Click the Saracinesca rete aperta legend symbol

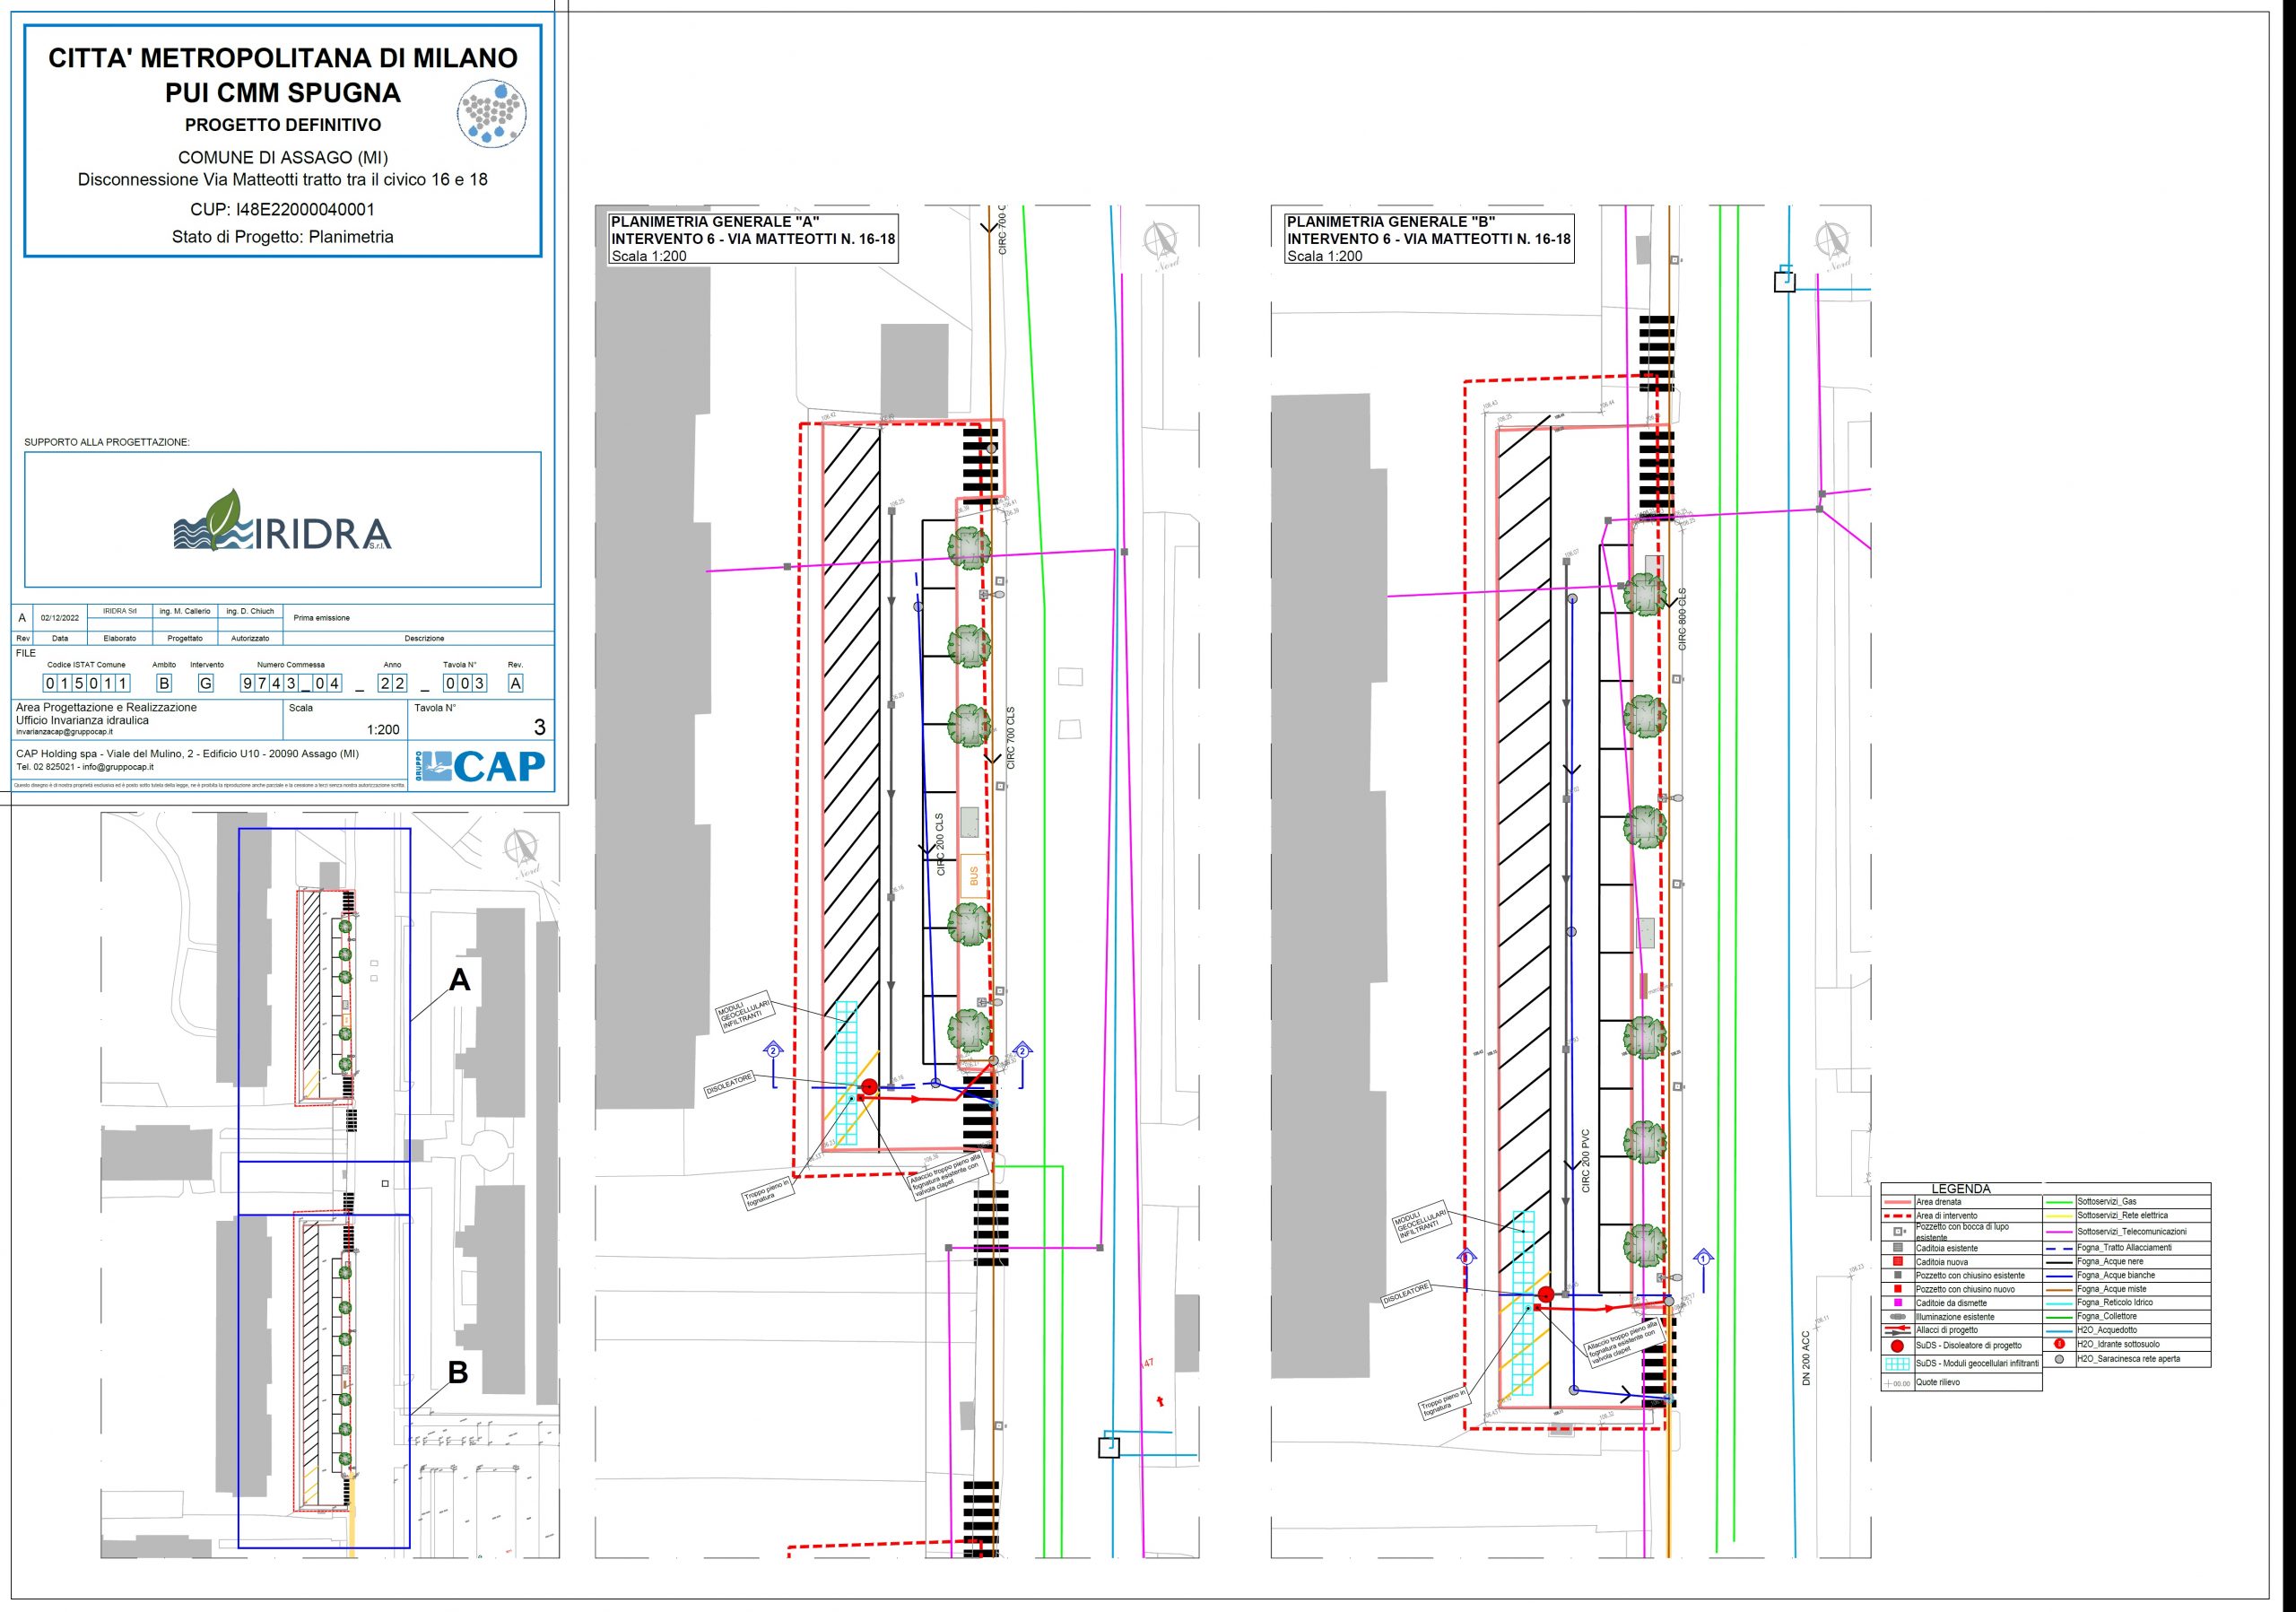tap(2059, 1360)
